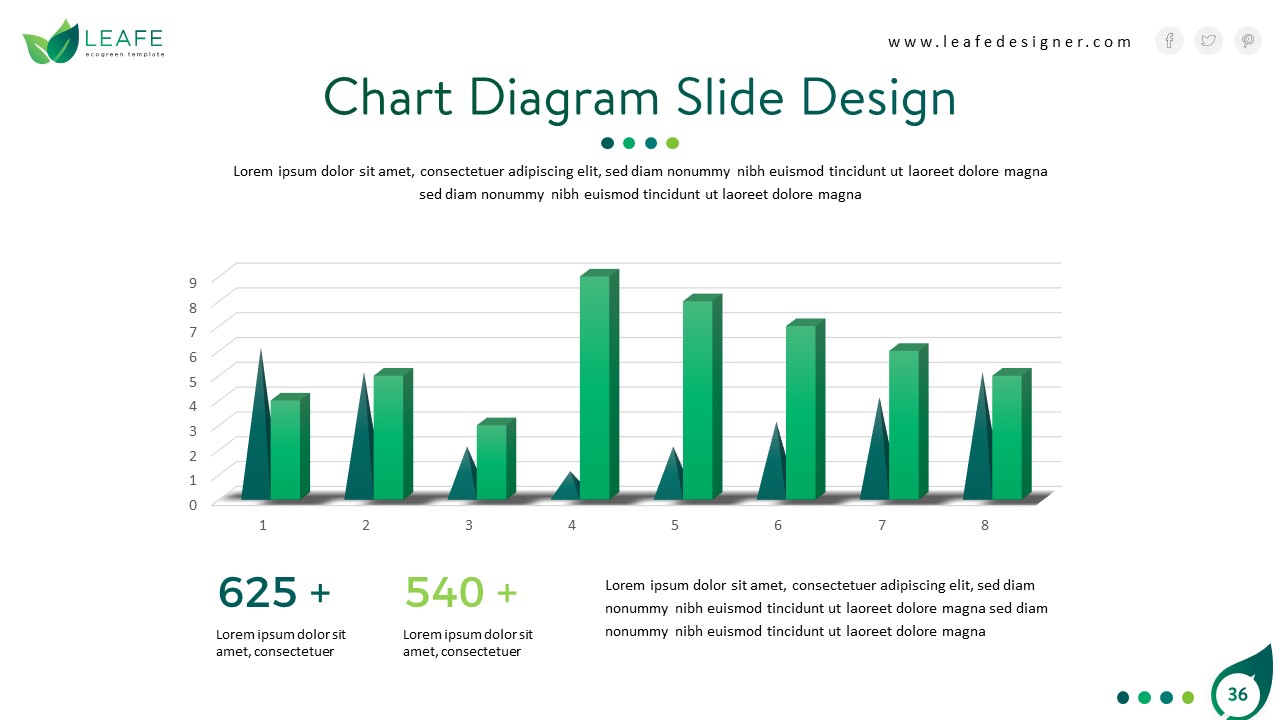This screenshot has height=720, width=1280.
Task: Select the tall green bar in category 4
Action: pos(599,385)
